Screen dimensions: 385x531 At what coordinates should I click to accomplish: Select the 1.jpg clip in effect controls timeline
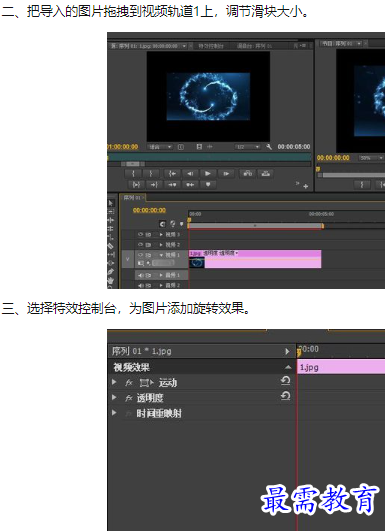tap(341, 367)
